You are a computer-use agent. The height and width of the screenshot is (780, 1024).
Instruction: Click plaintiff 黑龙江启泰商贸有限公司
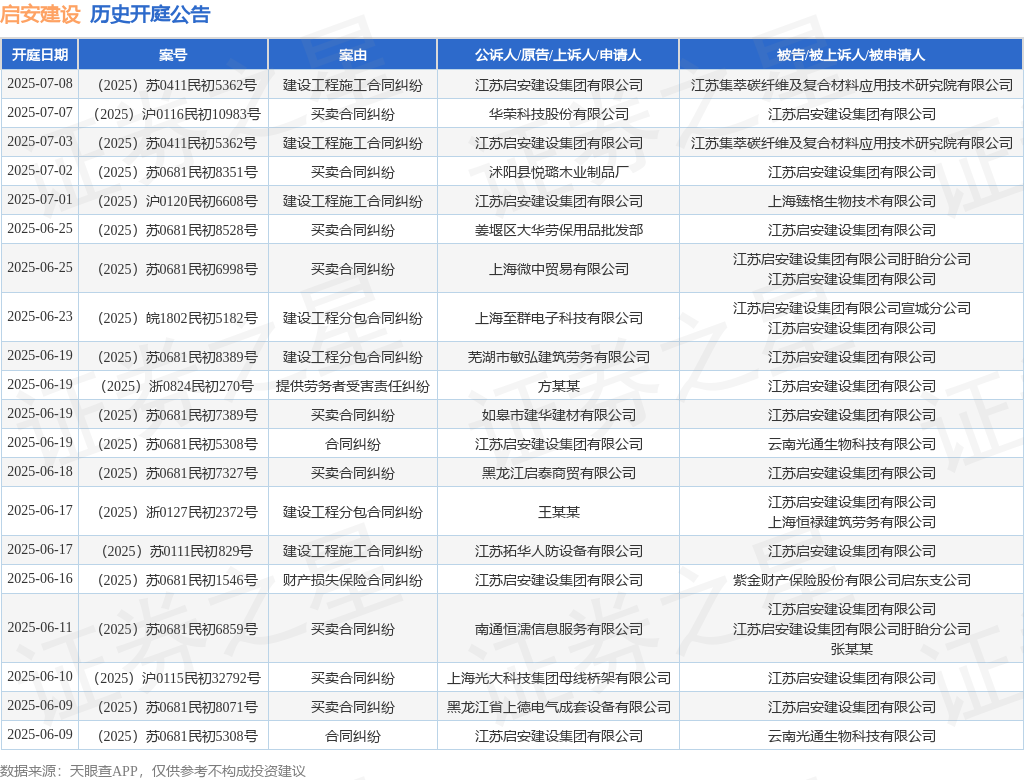(558, 473)
